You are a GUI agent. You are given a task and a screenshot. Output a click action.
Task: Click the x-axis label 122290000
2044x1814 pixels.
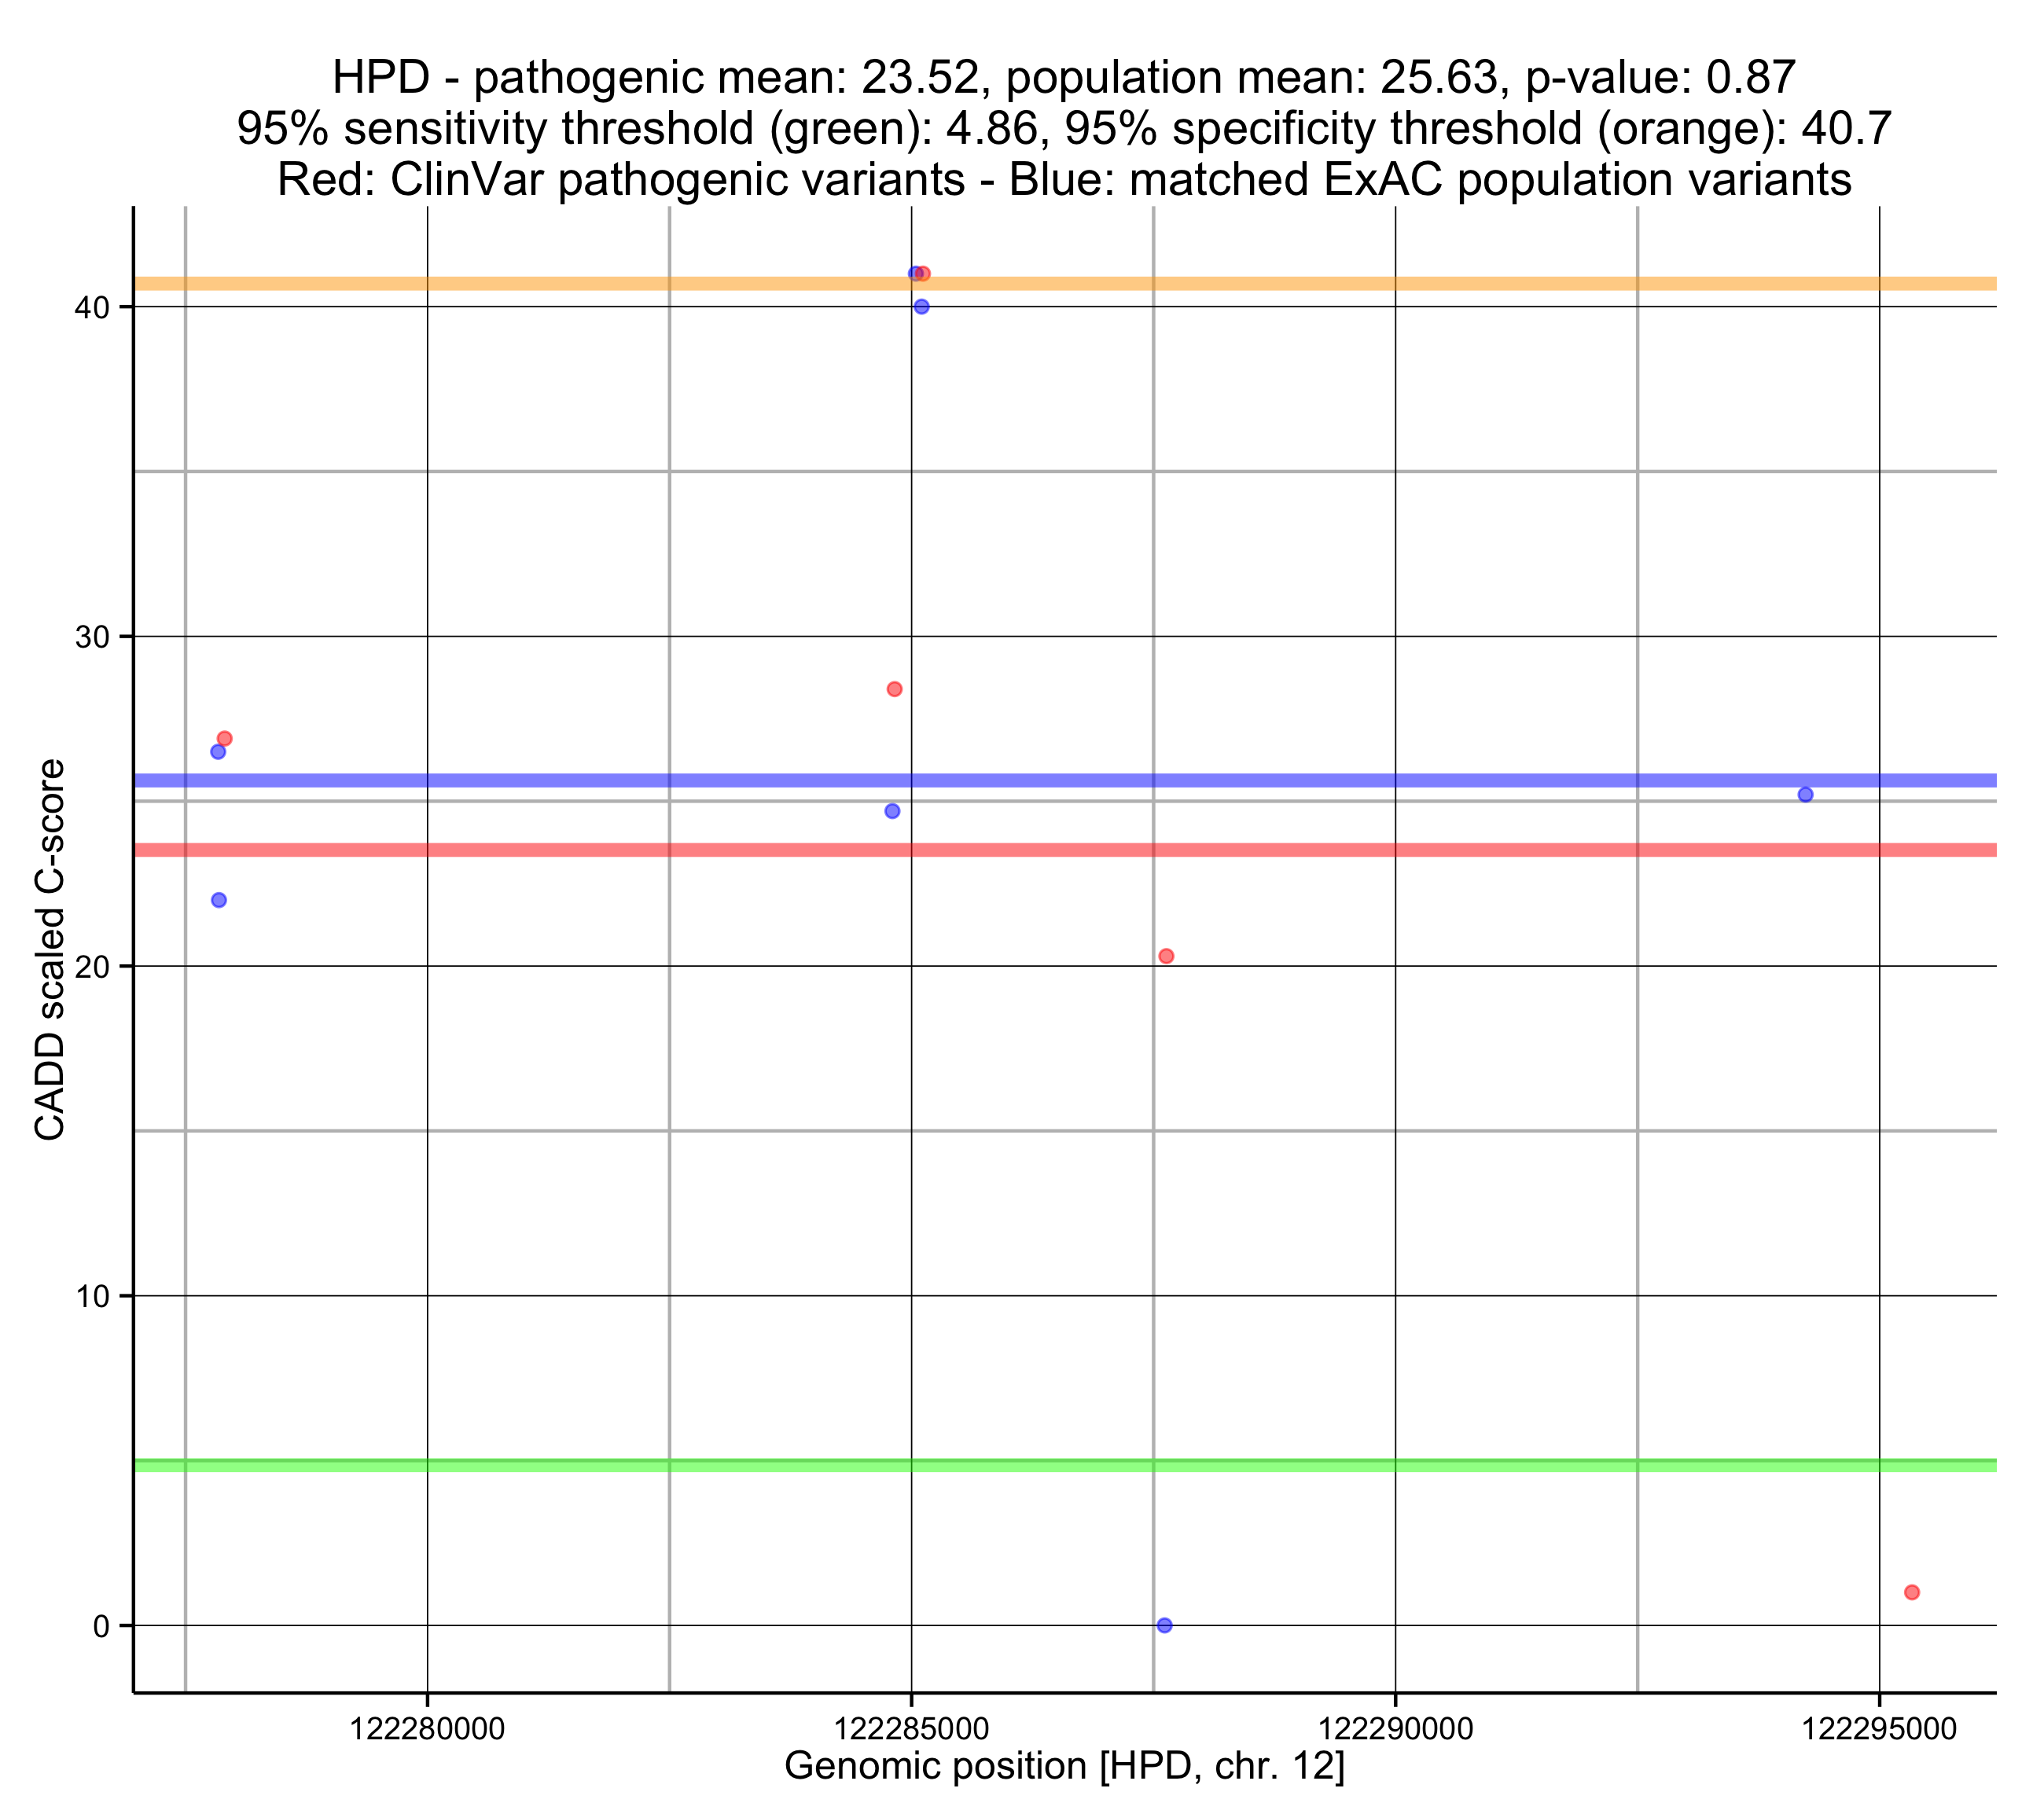(1395, 1729)
